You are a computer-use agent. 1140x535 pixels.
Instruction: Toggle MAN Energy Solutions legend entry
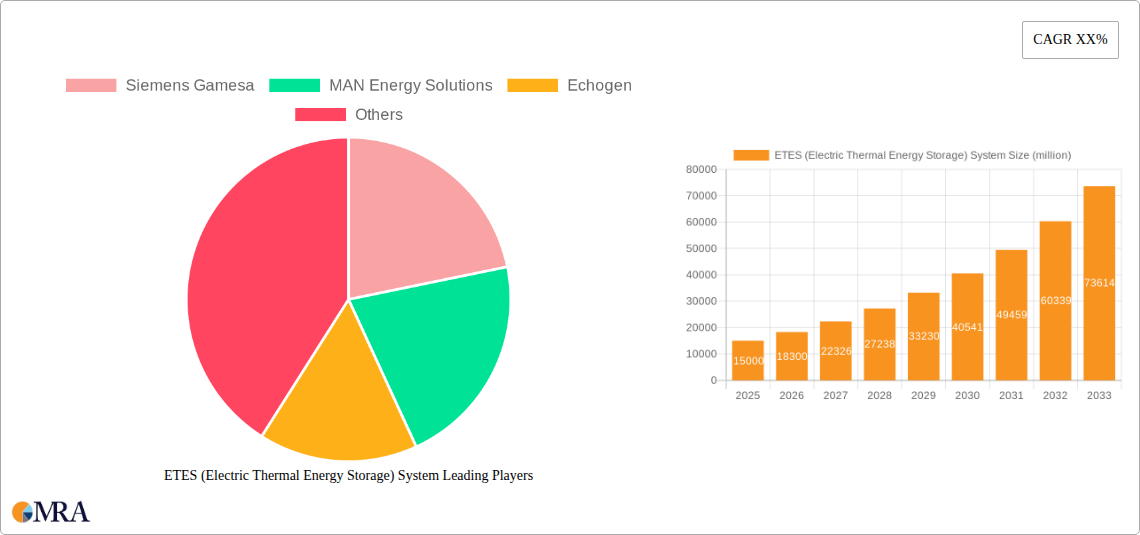point(381,86)
